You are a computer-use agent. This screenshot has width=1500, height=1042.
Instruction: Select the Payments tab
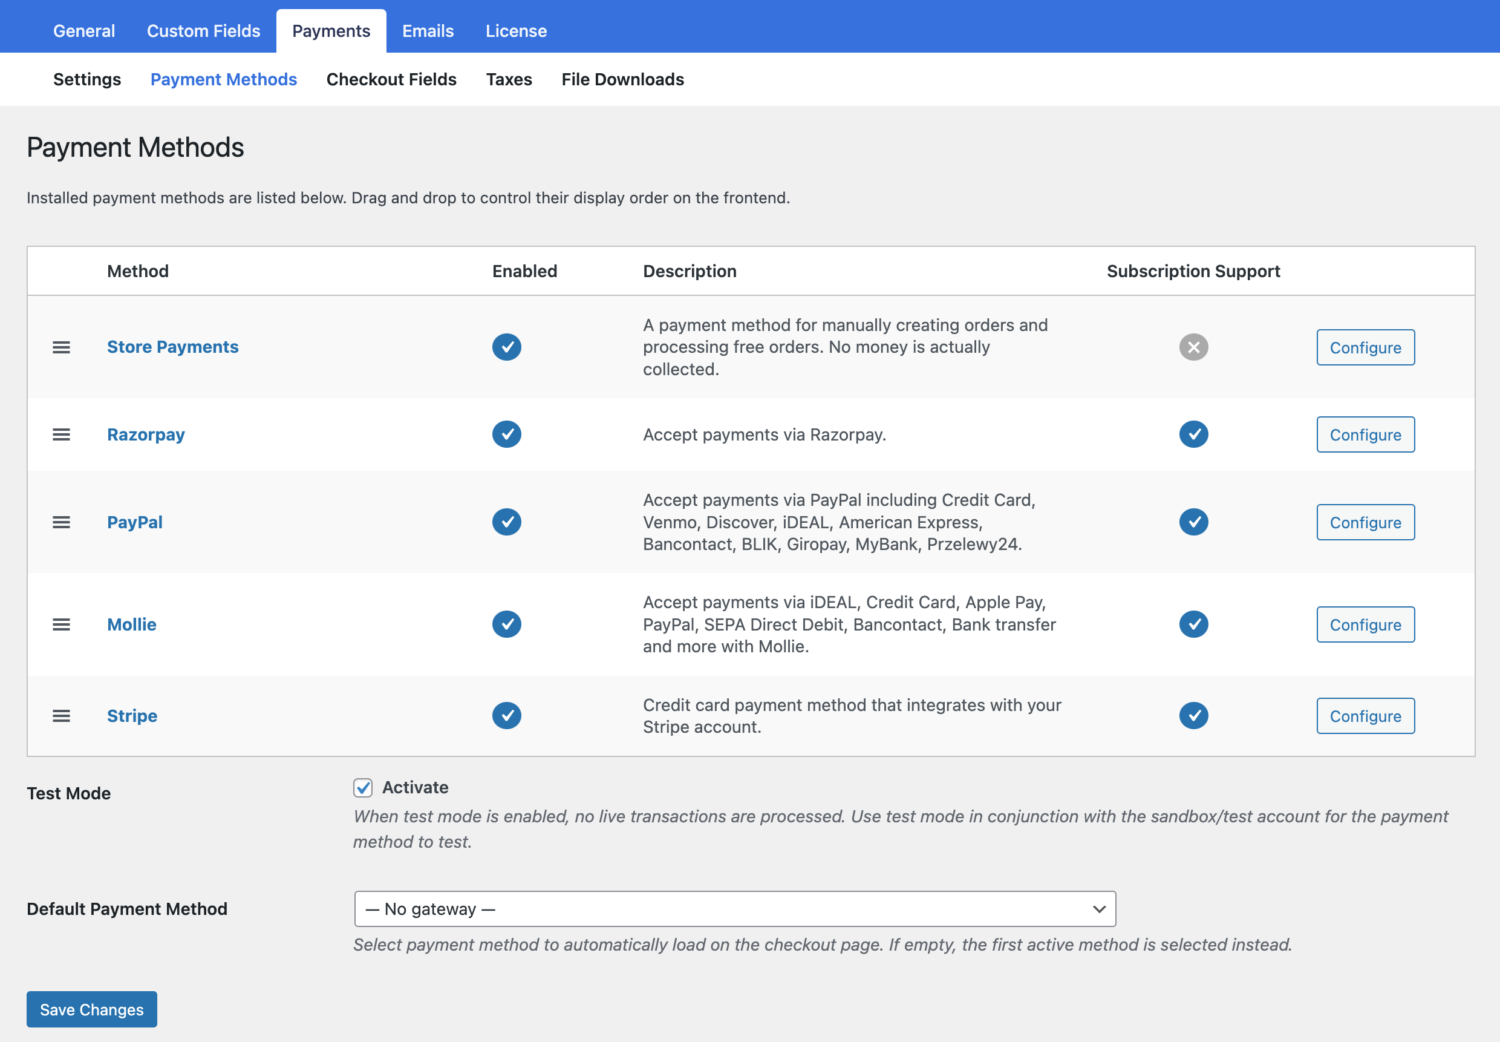click(x=331, y=31)
